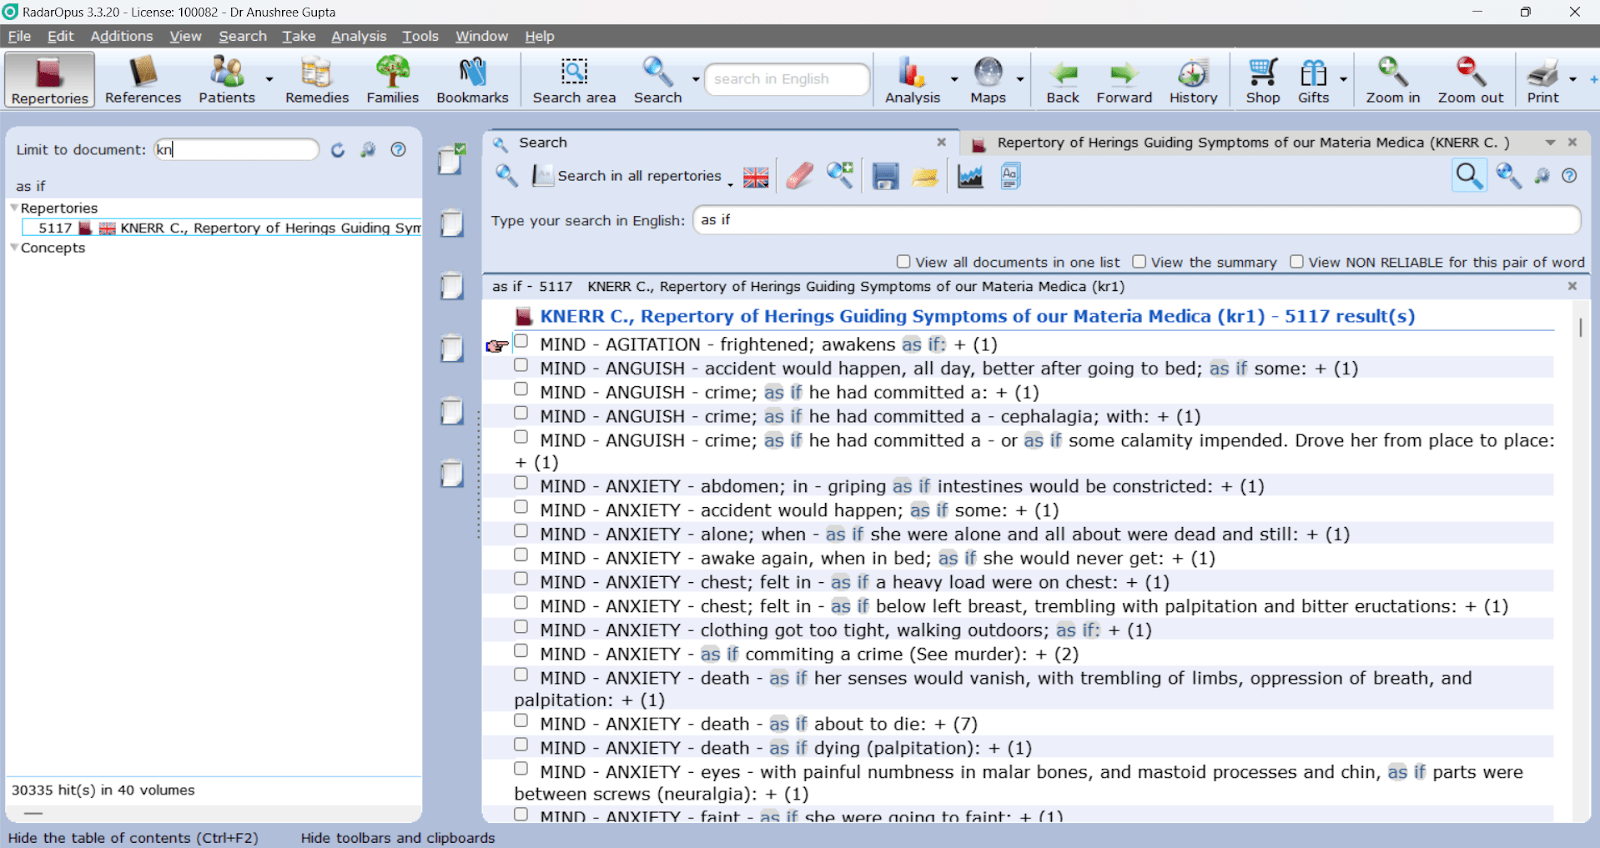Screen dimensions: 1600x848
Task: Open the Analysis dropdown arrow
Action: point(954,79)
